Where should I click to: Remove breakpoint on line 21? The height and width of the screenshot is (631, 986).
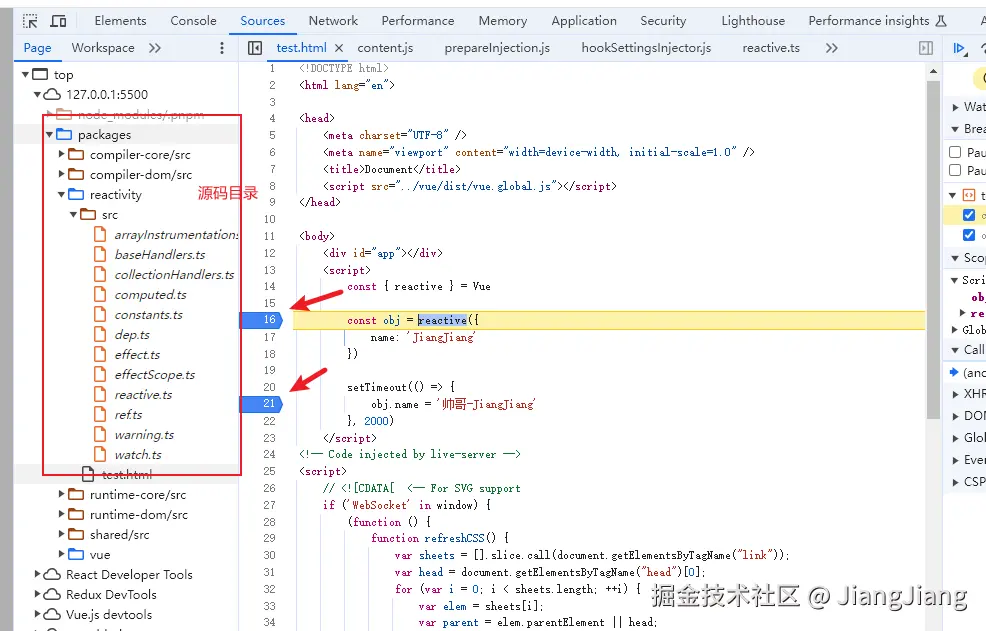[262, 403]
